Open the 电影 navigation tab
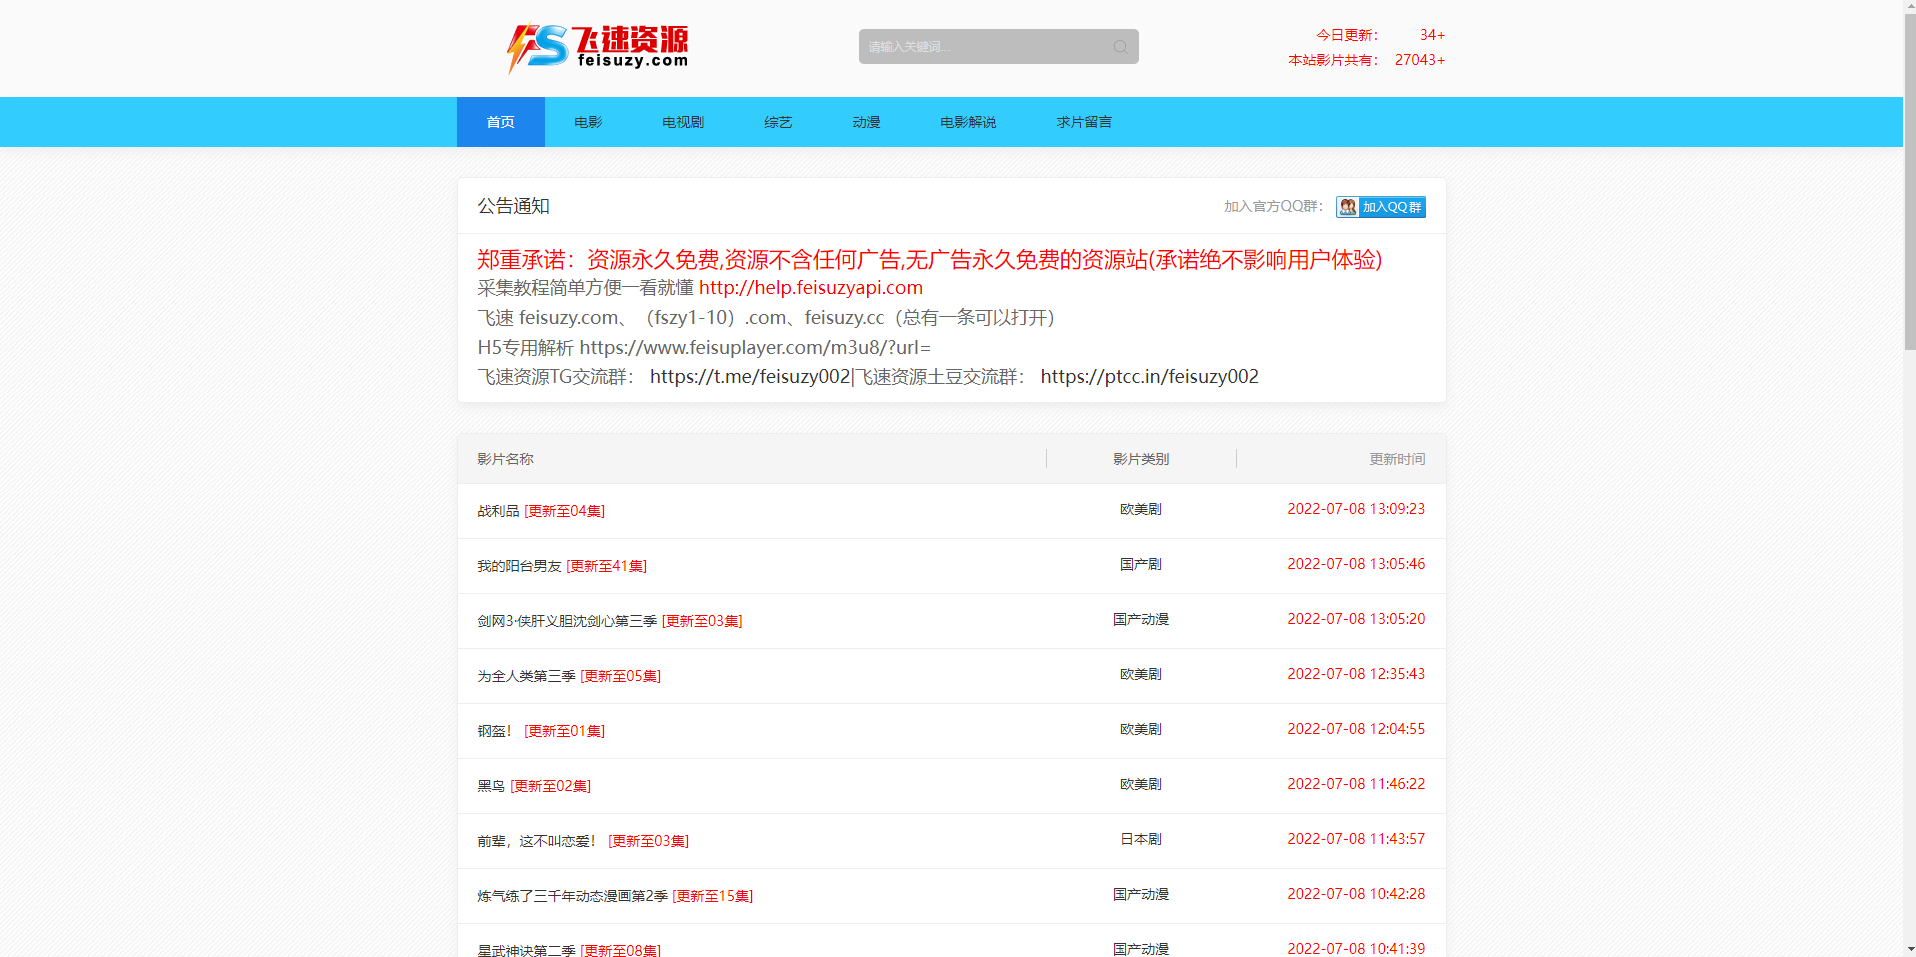The image size is (1916, 957). (588, 122)
